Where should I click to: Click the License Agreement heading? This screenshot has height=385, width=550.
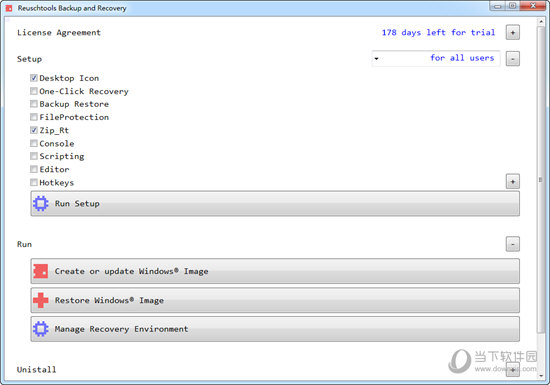click(x=59, y=33)
